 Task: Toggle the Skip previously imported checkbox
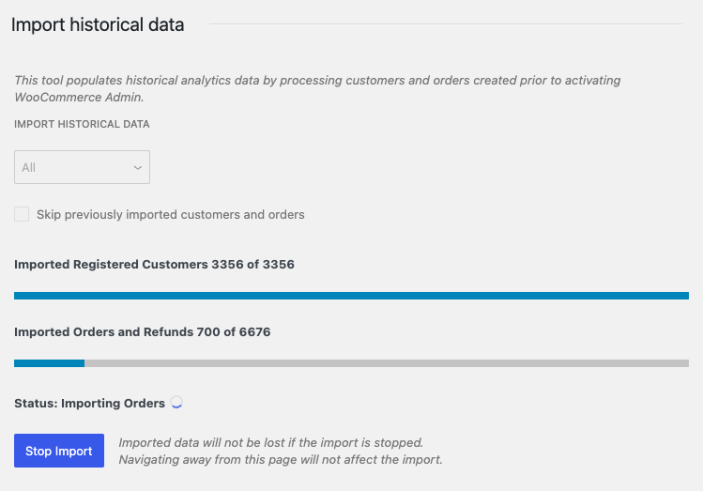[x=22, y=214]
